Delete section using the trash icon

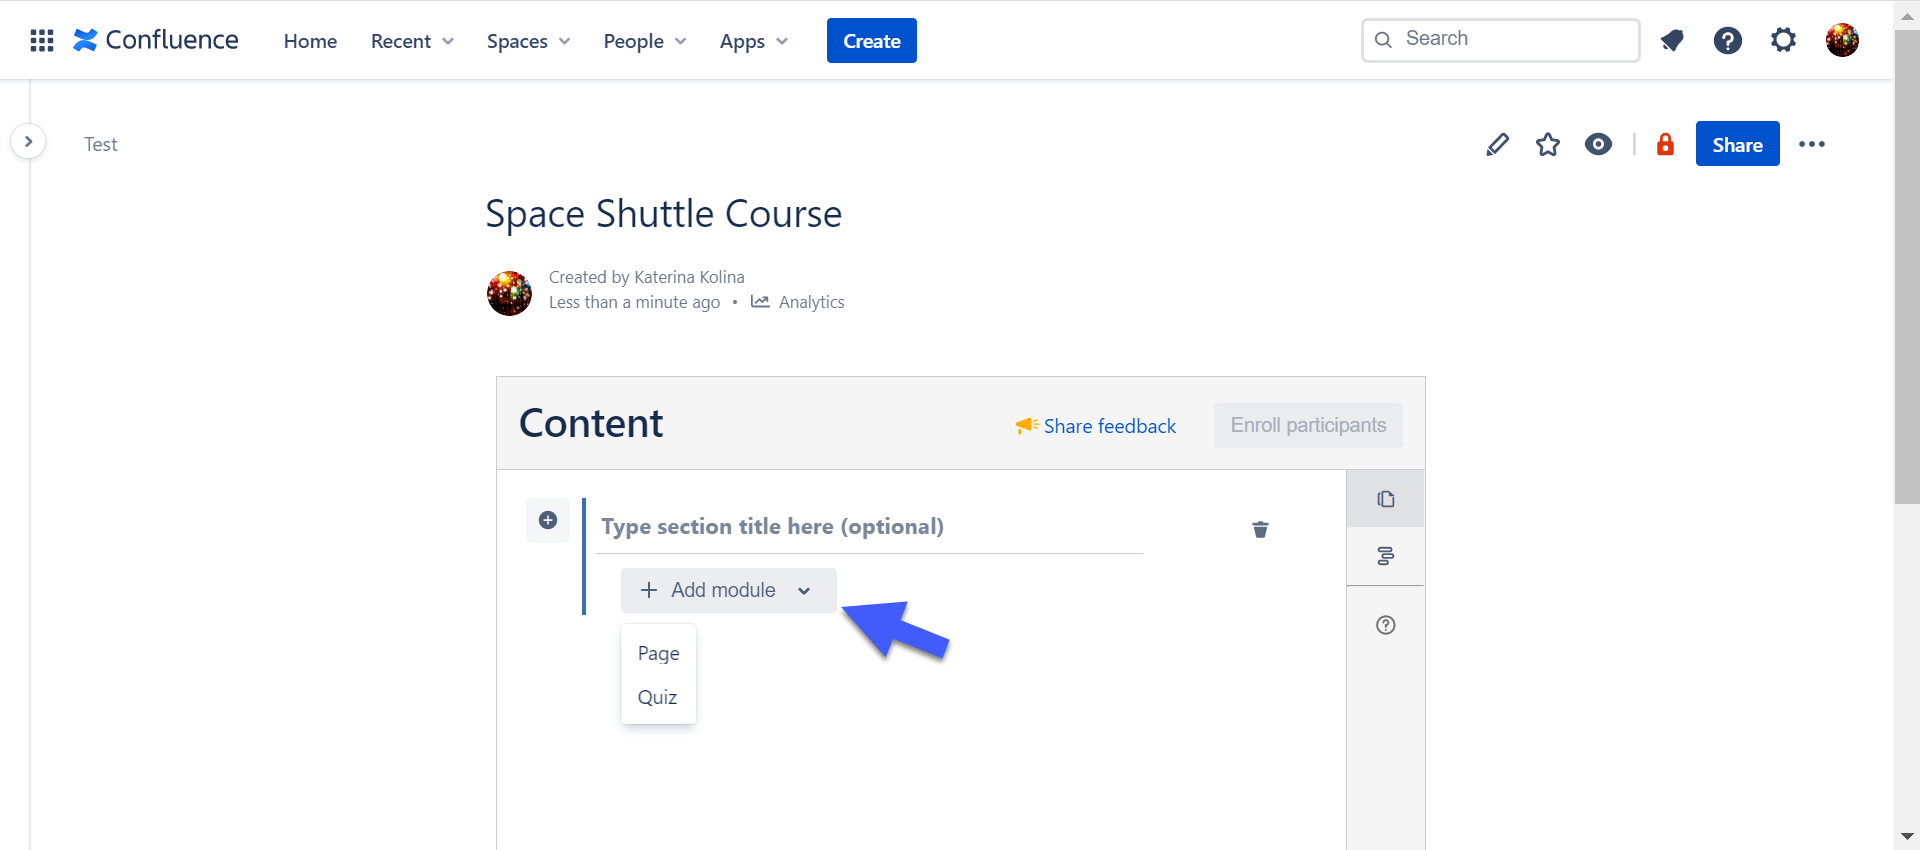pos(1260,529)
